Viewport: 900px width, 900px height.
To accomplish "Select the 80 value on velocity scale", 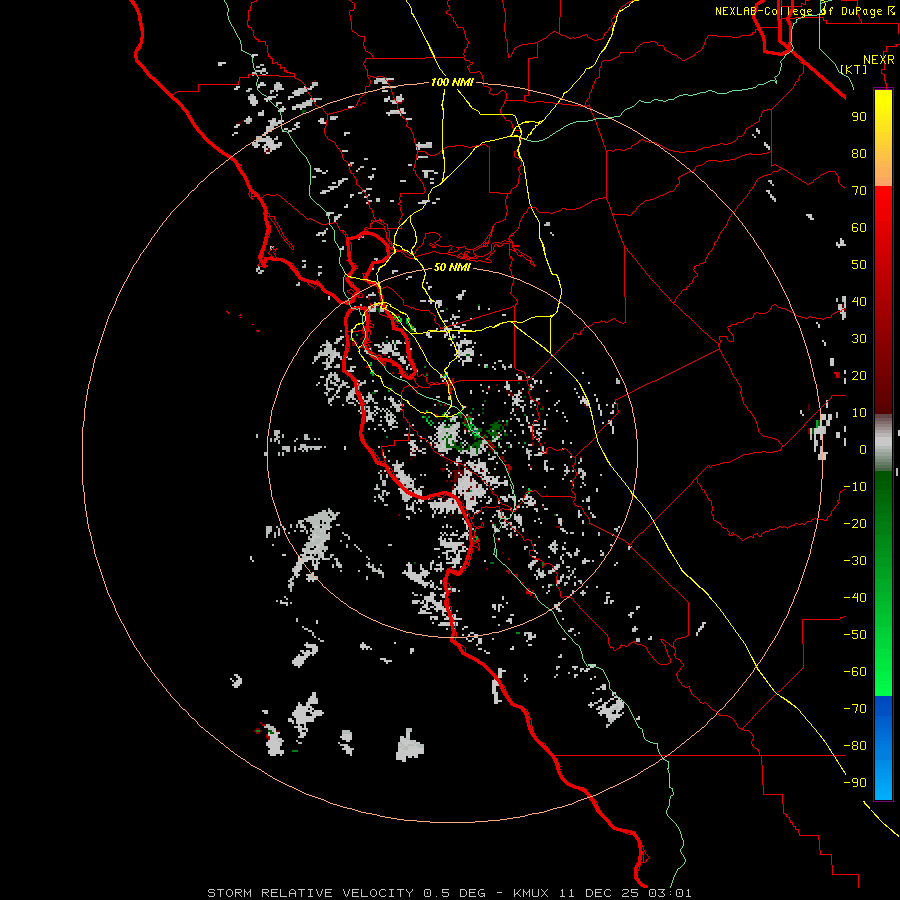I will (x=859, y=154).
